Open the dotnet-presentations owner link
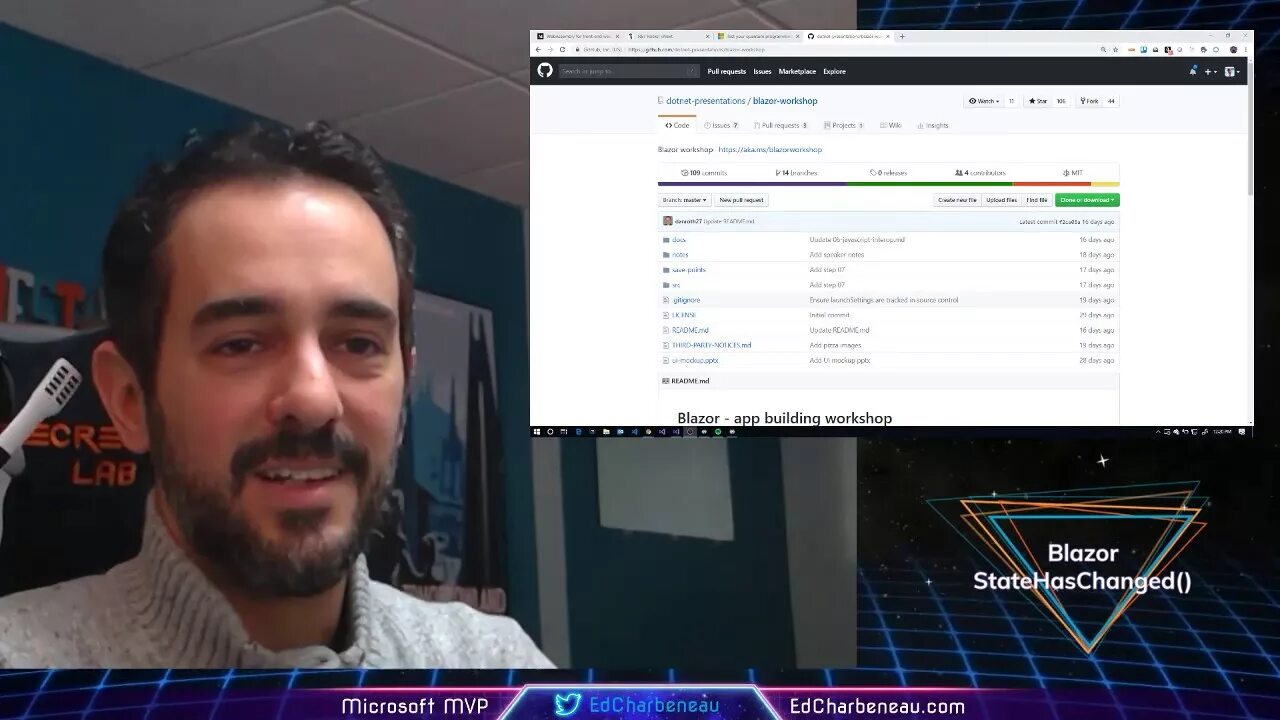This screenshot has height=720, width=1280. pyautogui.click(x=704, y=101)
